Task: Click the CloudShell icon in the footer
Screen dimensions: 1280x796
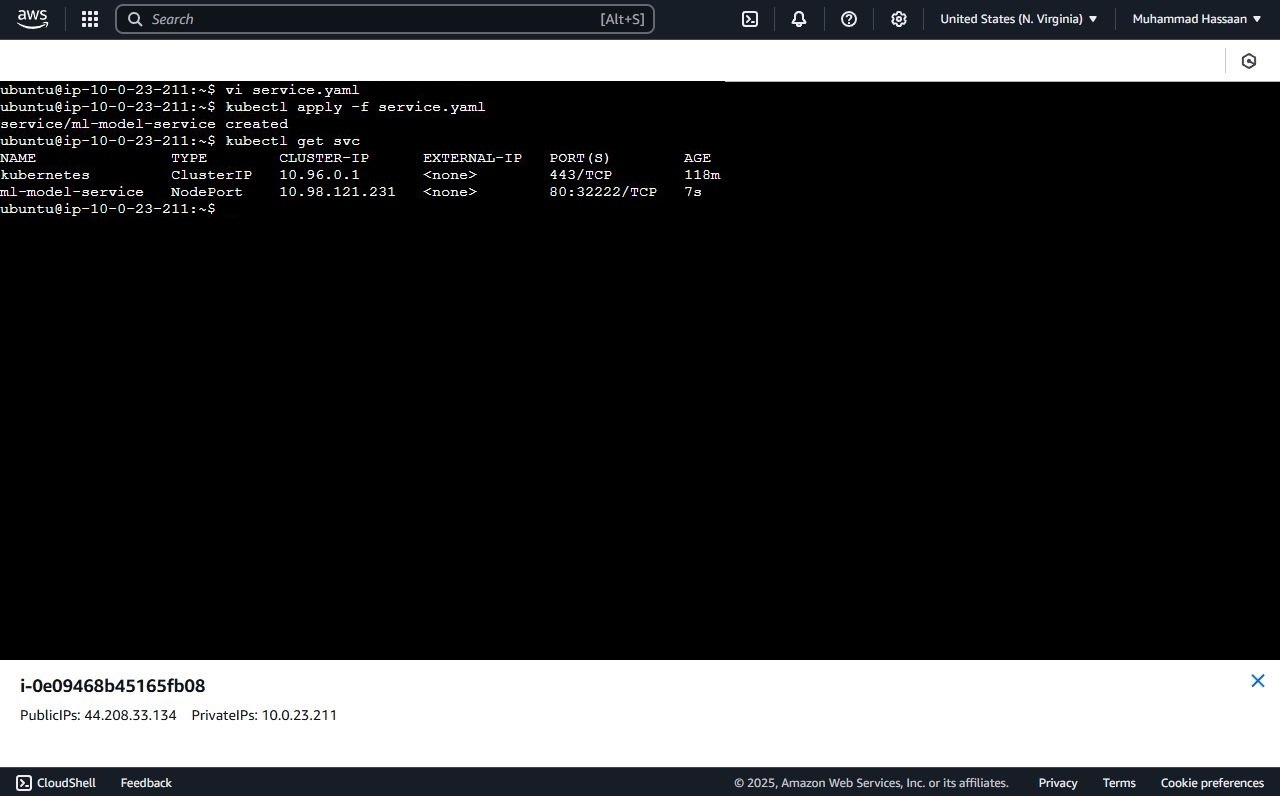Action: 24,783
